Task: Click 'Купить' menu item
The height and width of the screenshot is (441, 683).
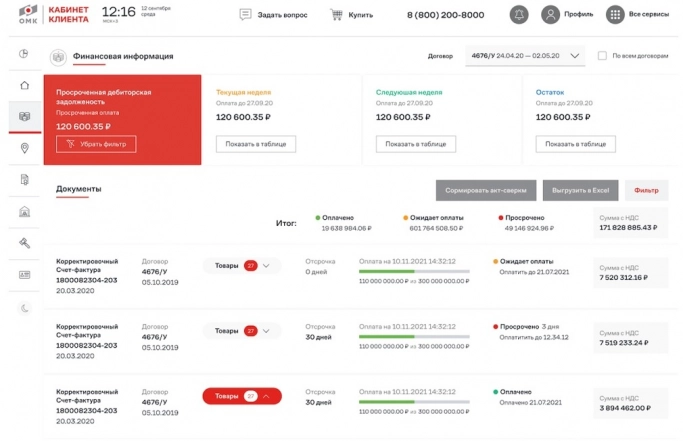Action: [360, 15]
